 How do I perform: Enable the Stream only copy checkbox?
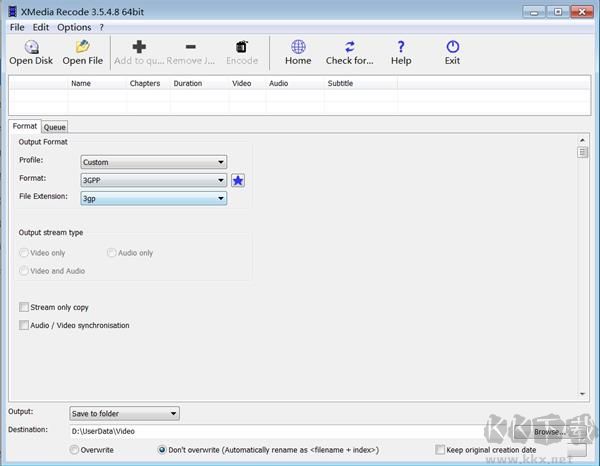pos(24,307)
